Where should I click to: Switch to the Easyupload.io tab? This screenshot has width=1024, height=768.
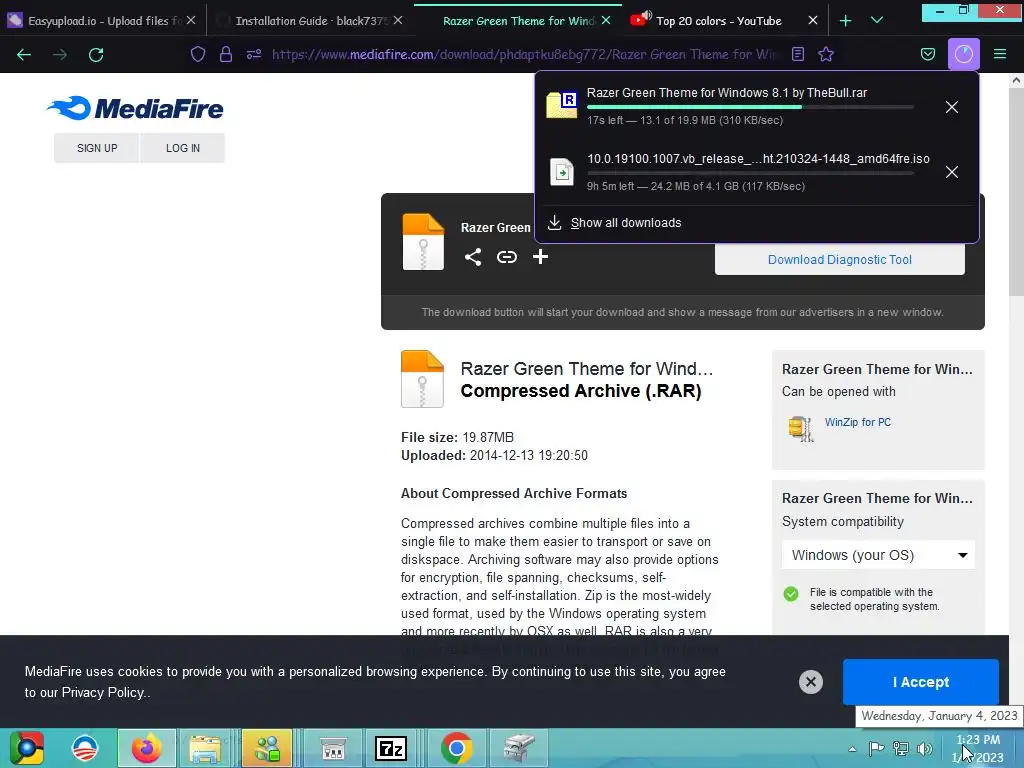[103, 21]
